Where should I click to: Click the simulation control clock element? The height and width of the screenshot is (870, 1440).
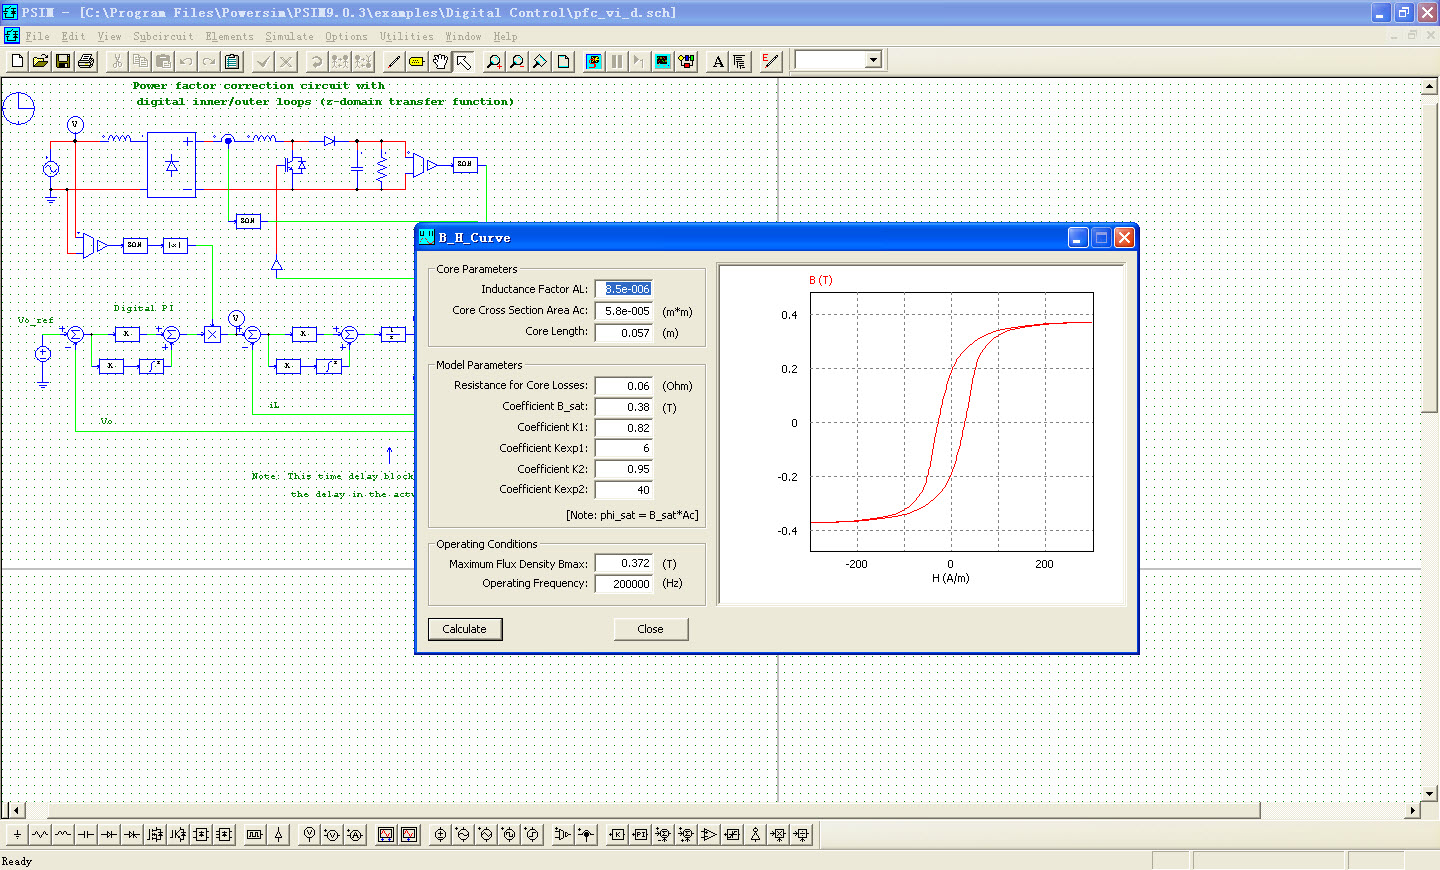click(x=18, y=108)
